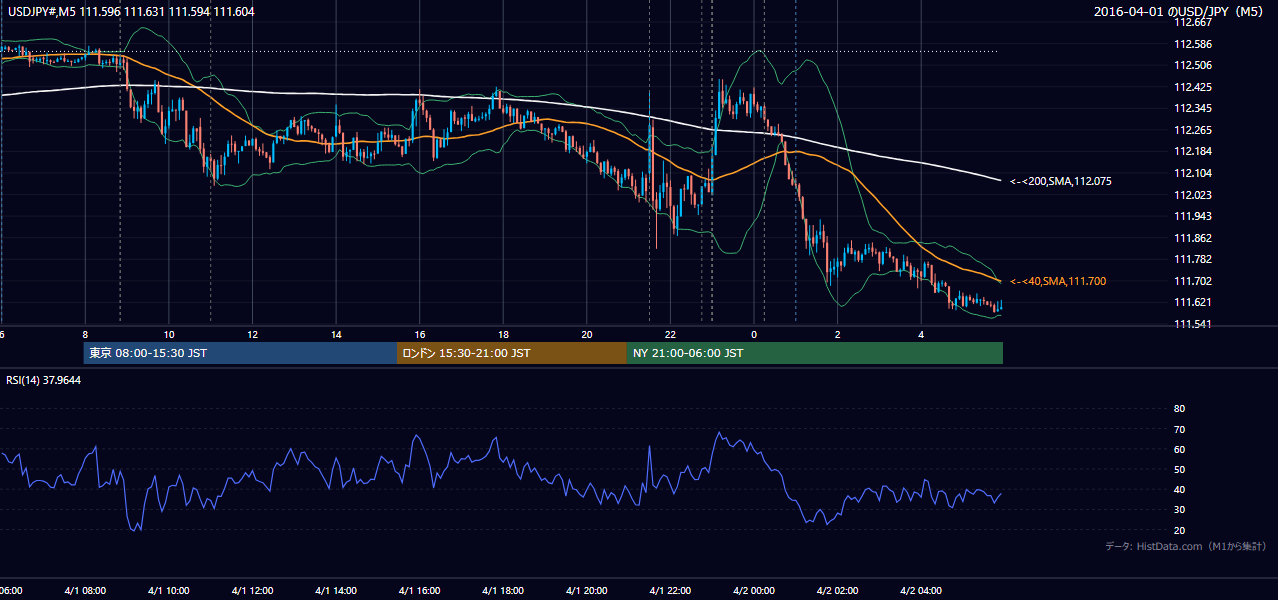Click the 4/1 10:00 bottom time label
The width and height of the screenshot is (1278, 600).
[x=168, y=591]
